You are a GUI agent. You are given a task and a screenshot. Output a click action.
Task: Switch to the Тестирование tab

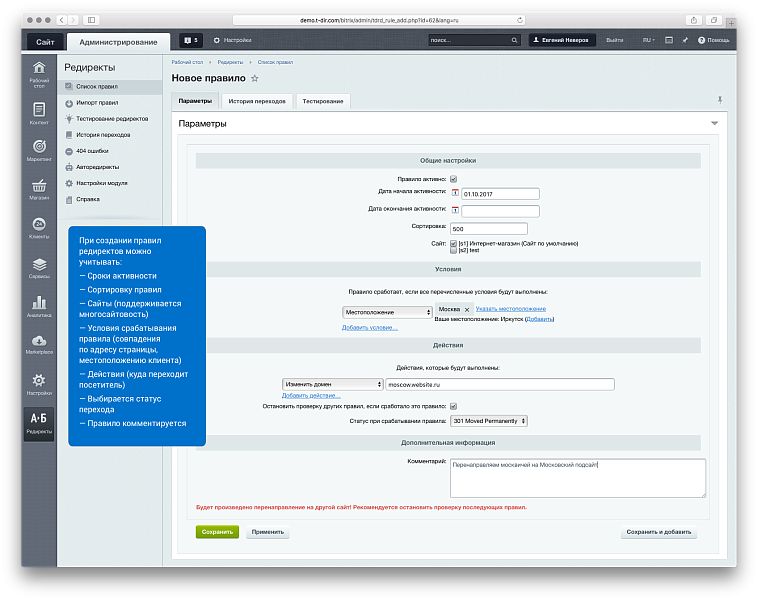[x=323, y=101]
